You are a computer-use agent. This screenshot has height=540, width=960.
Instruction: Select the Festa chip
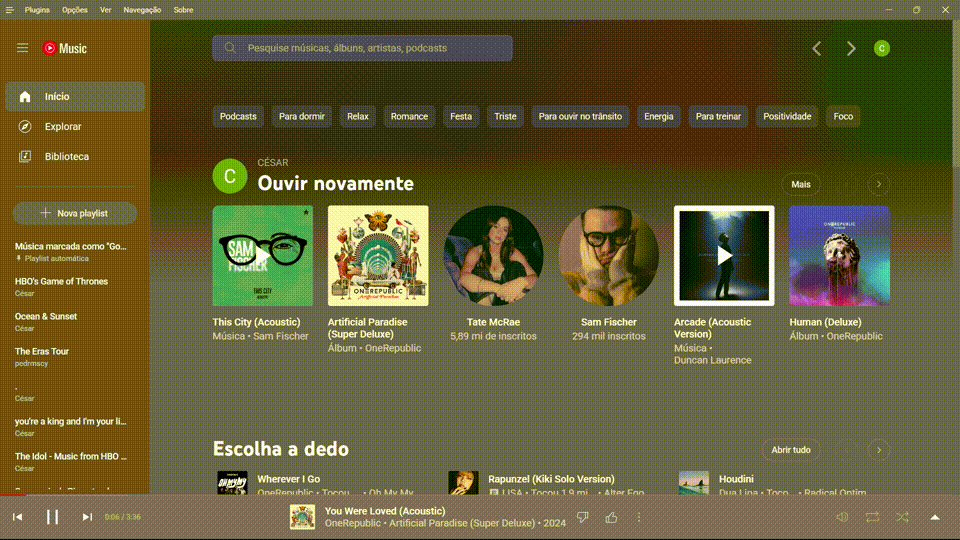tap(461, 116)
